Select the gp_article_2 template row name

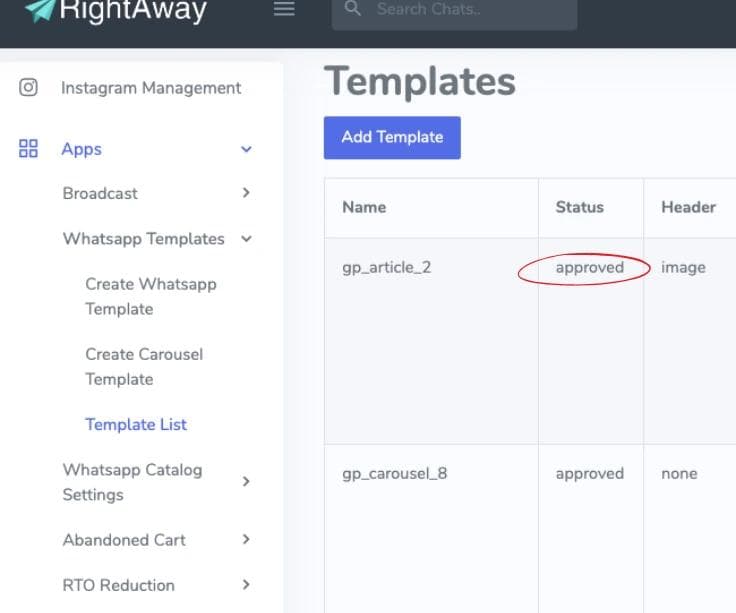[x=386, y=268]
